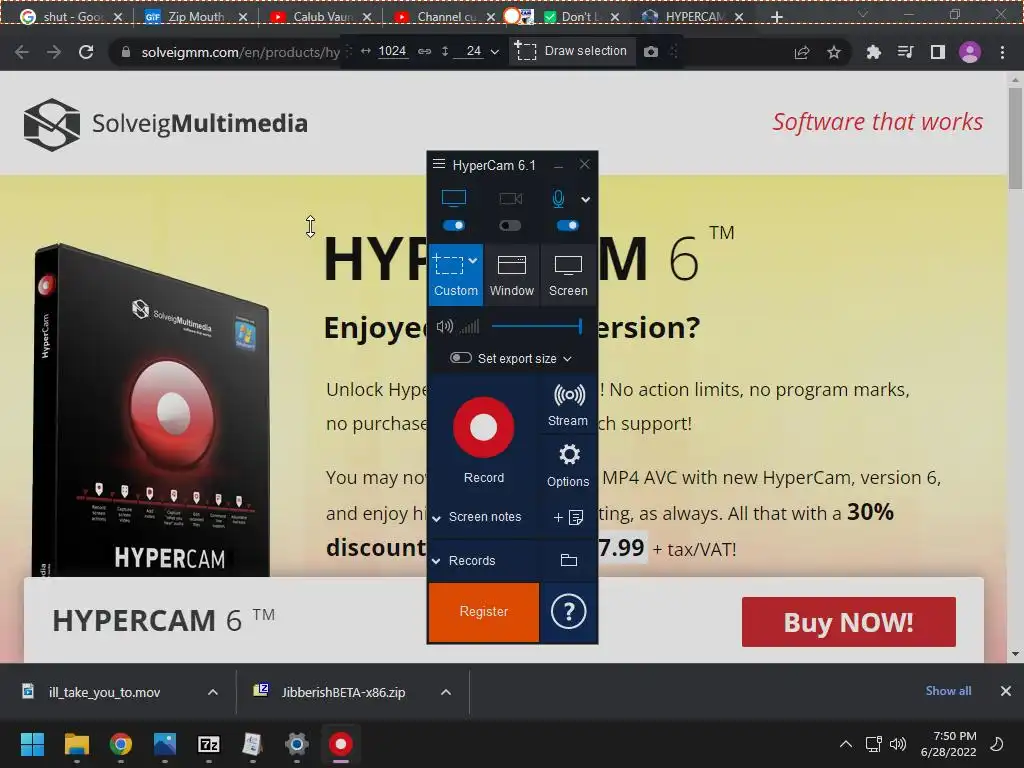Click the SolveigMultimedia logo
The image size is (1024, 768).
tap(165, 124)
